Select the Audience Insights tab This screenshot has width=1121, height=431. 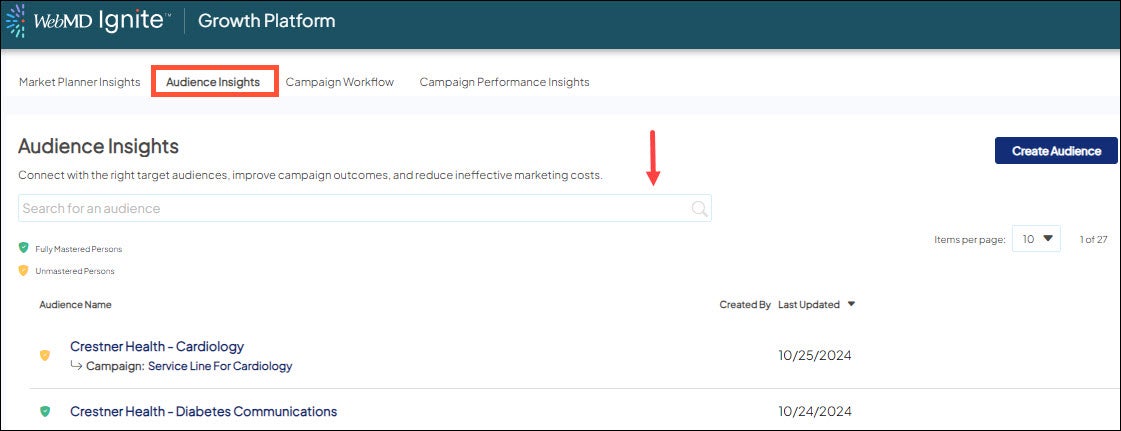213,82
